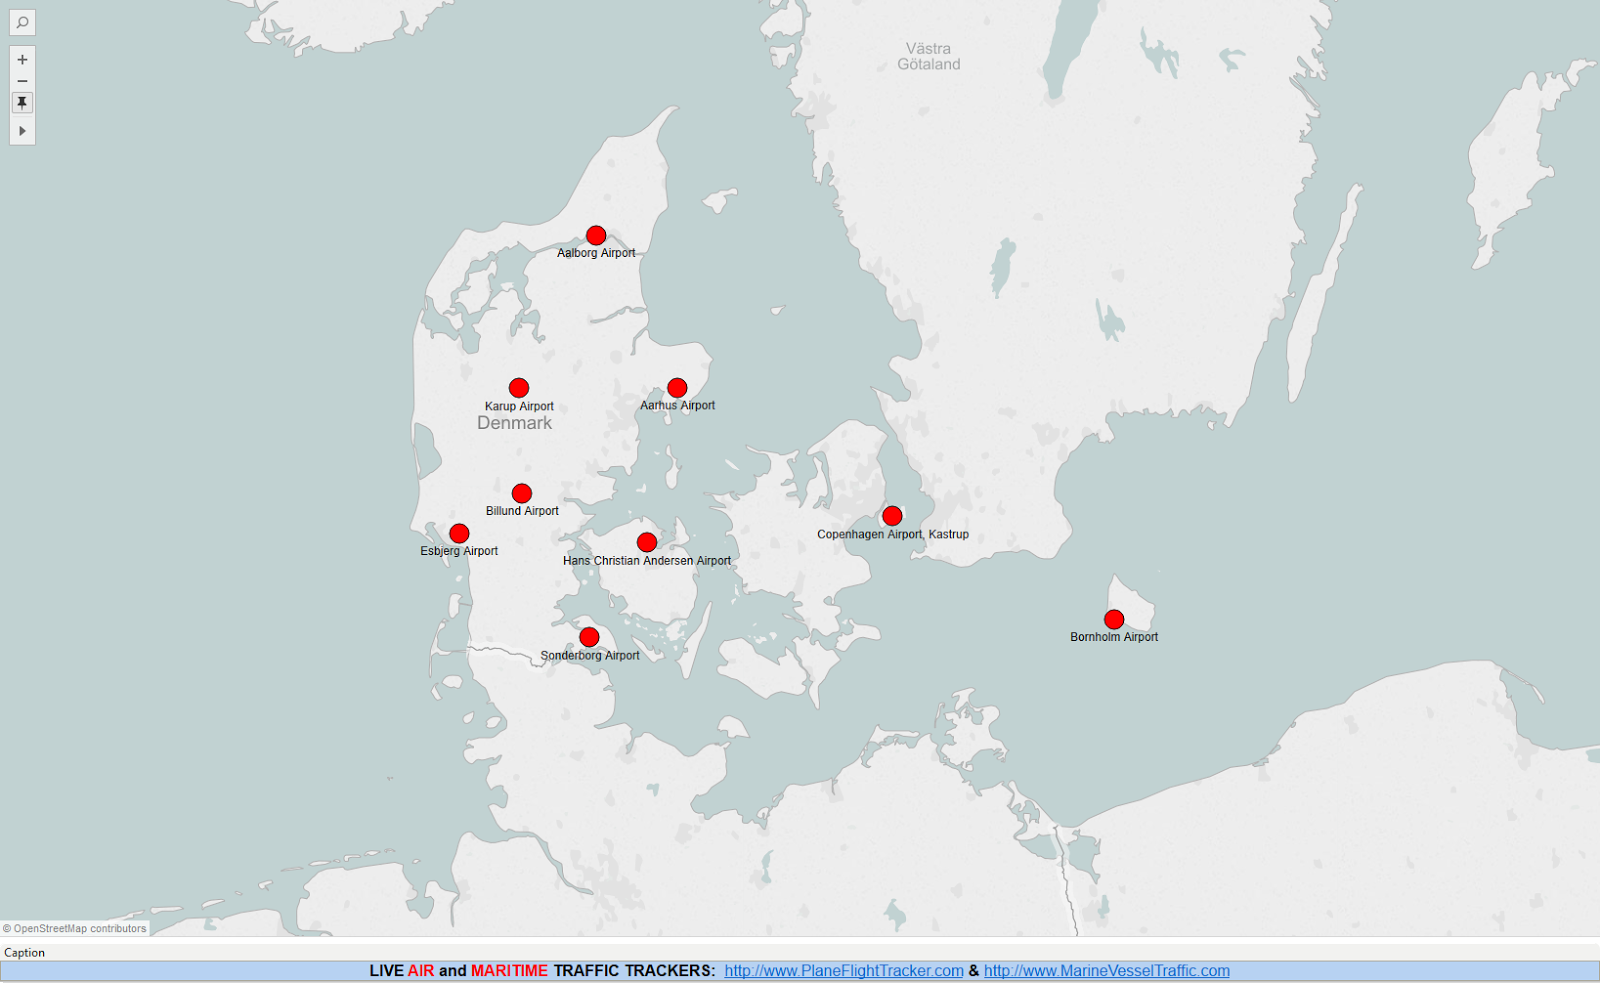
Task: Click the Västra Götaland region label
Action: tap(931, 54)
